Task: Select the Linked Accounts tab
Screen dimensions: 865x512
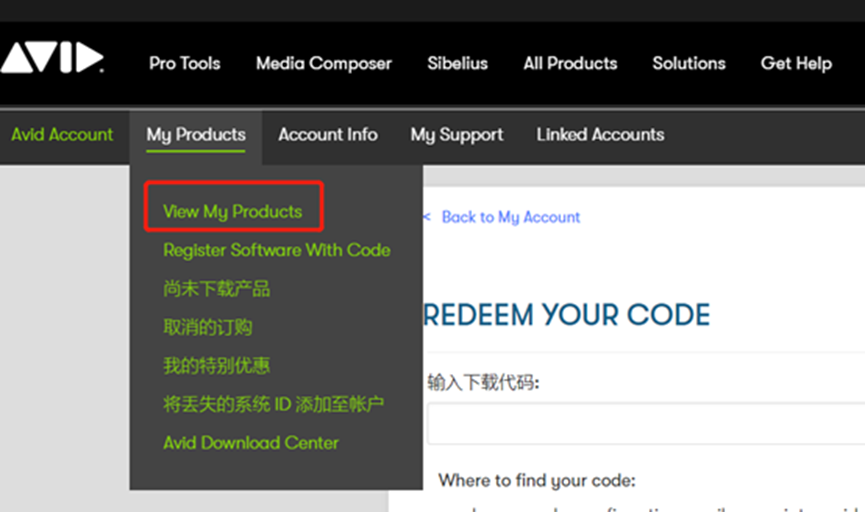Action: (600, 134)
